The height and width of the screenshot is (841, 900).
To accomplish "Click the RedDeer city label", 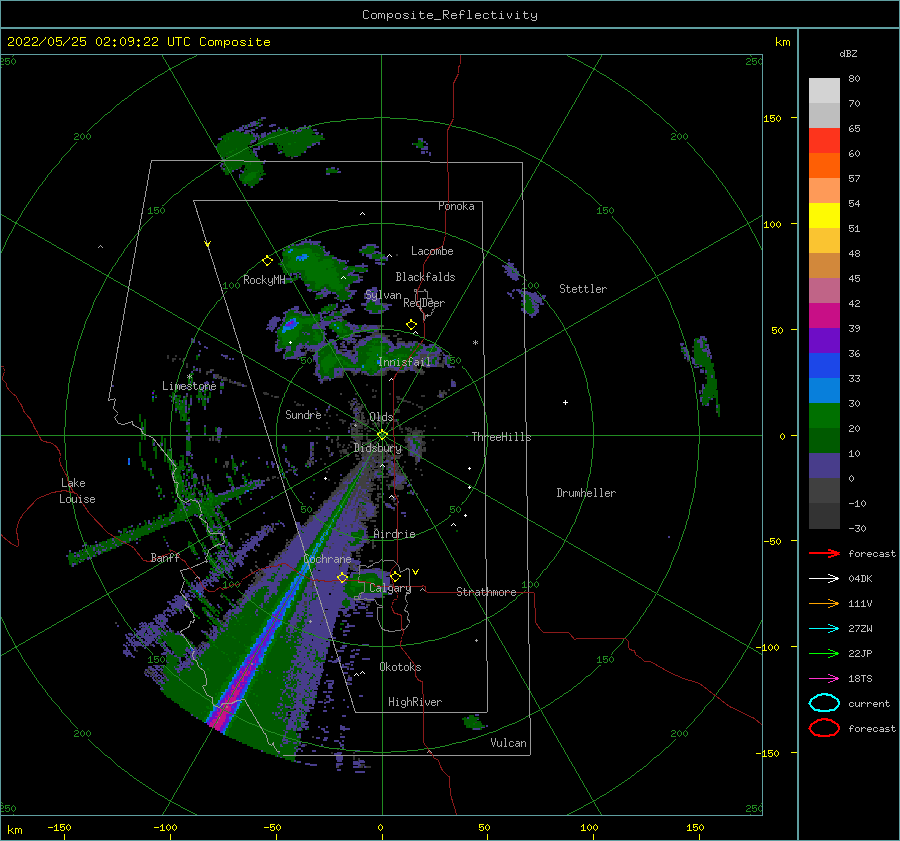I will [424, 303].
